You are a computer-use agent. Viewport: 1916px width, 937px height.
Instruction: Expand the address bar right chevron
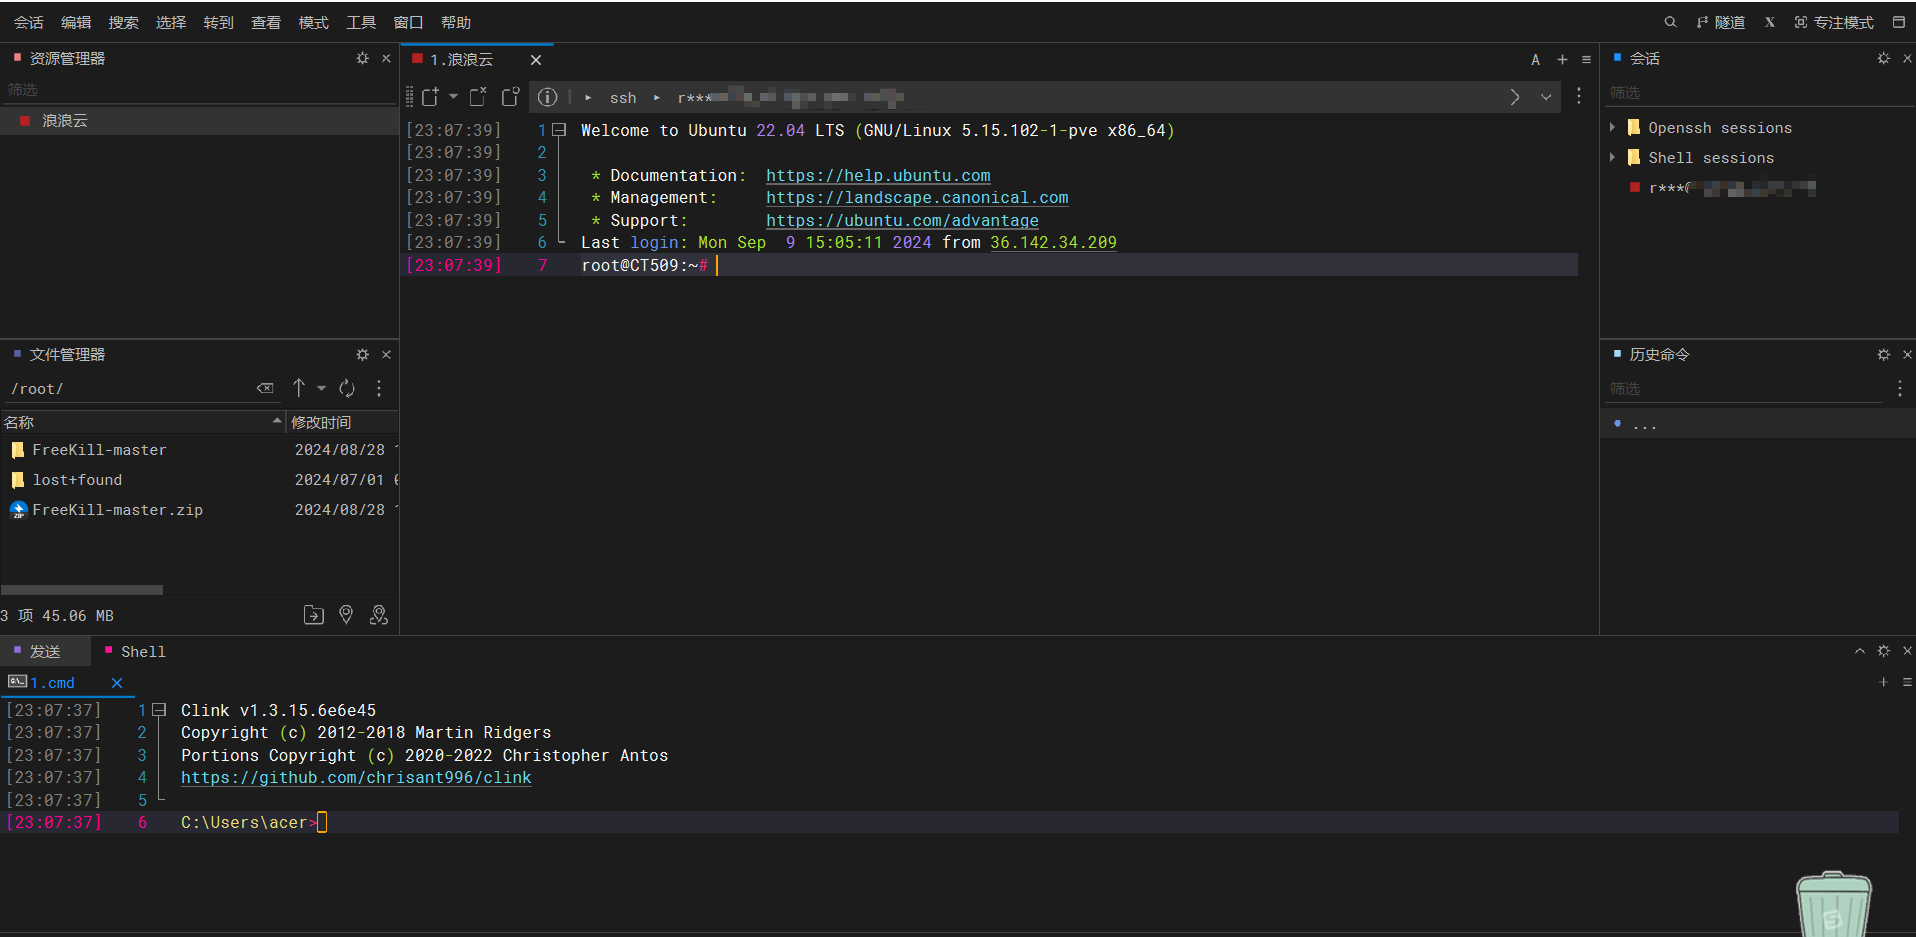click(1515, 97)
